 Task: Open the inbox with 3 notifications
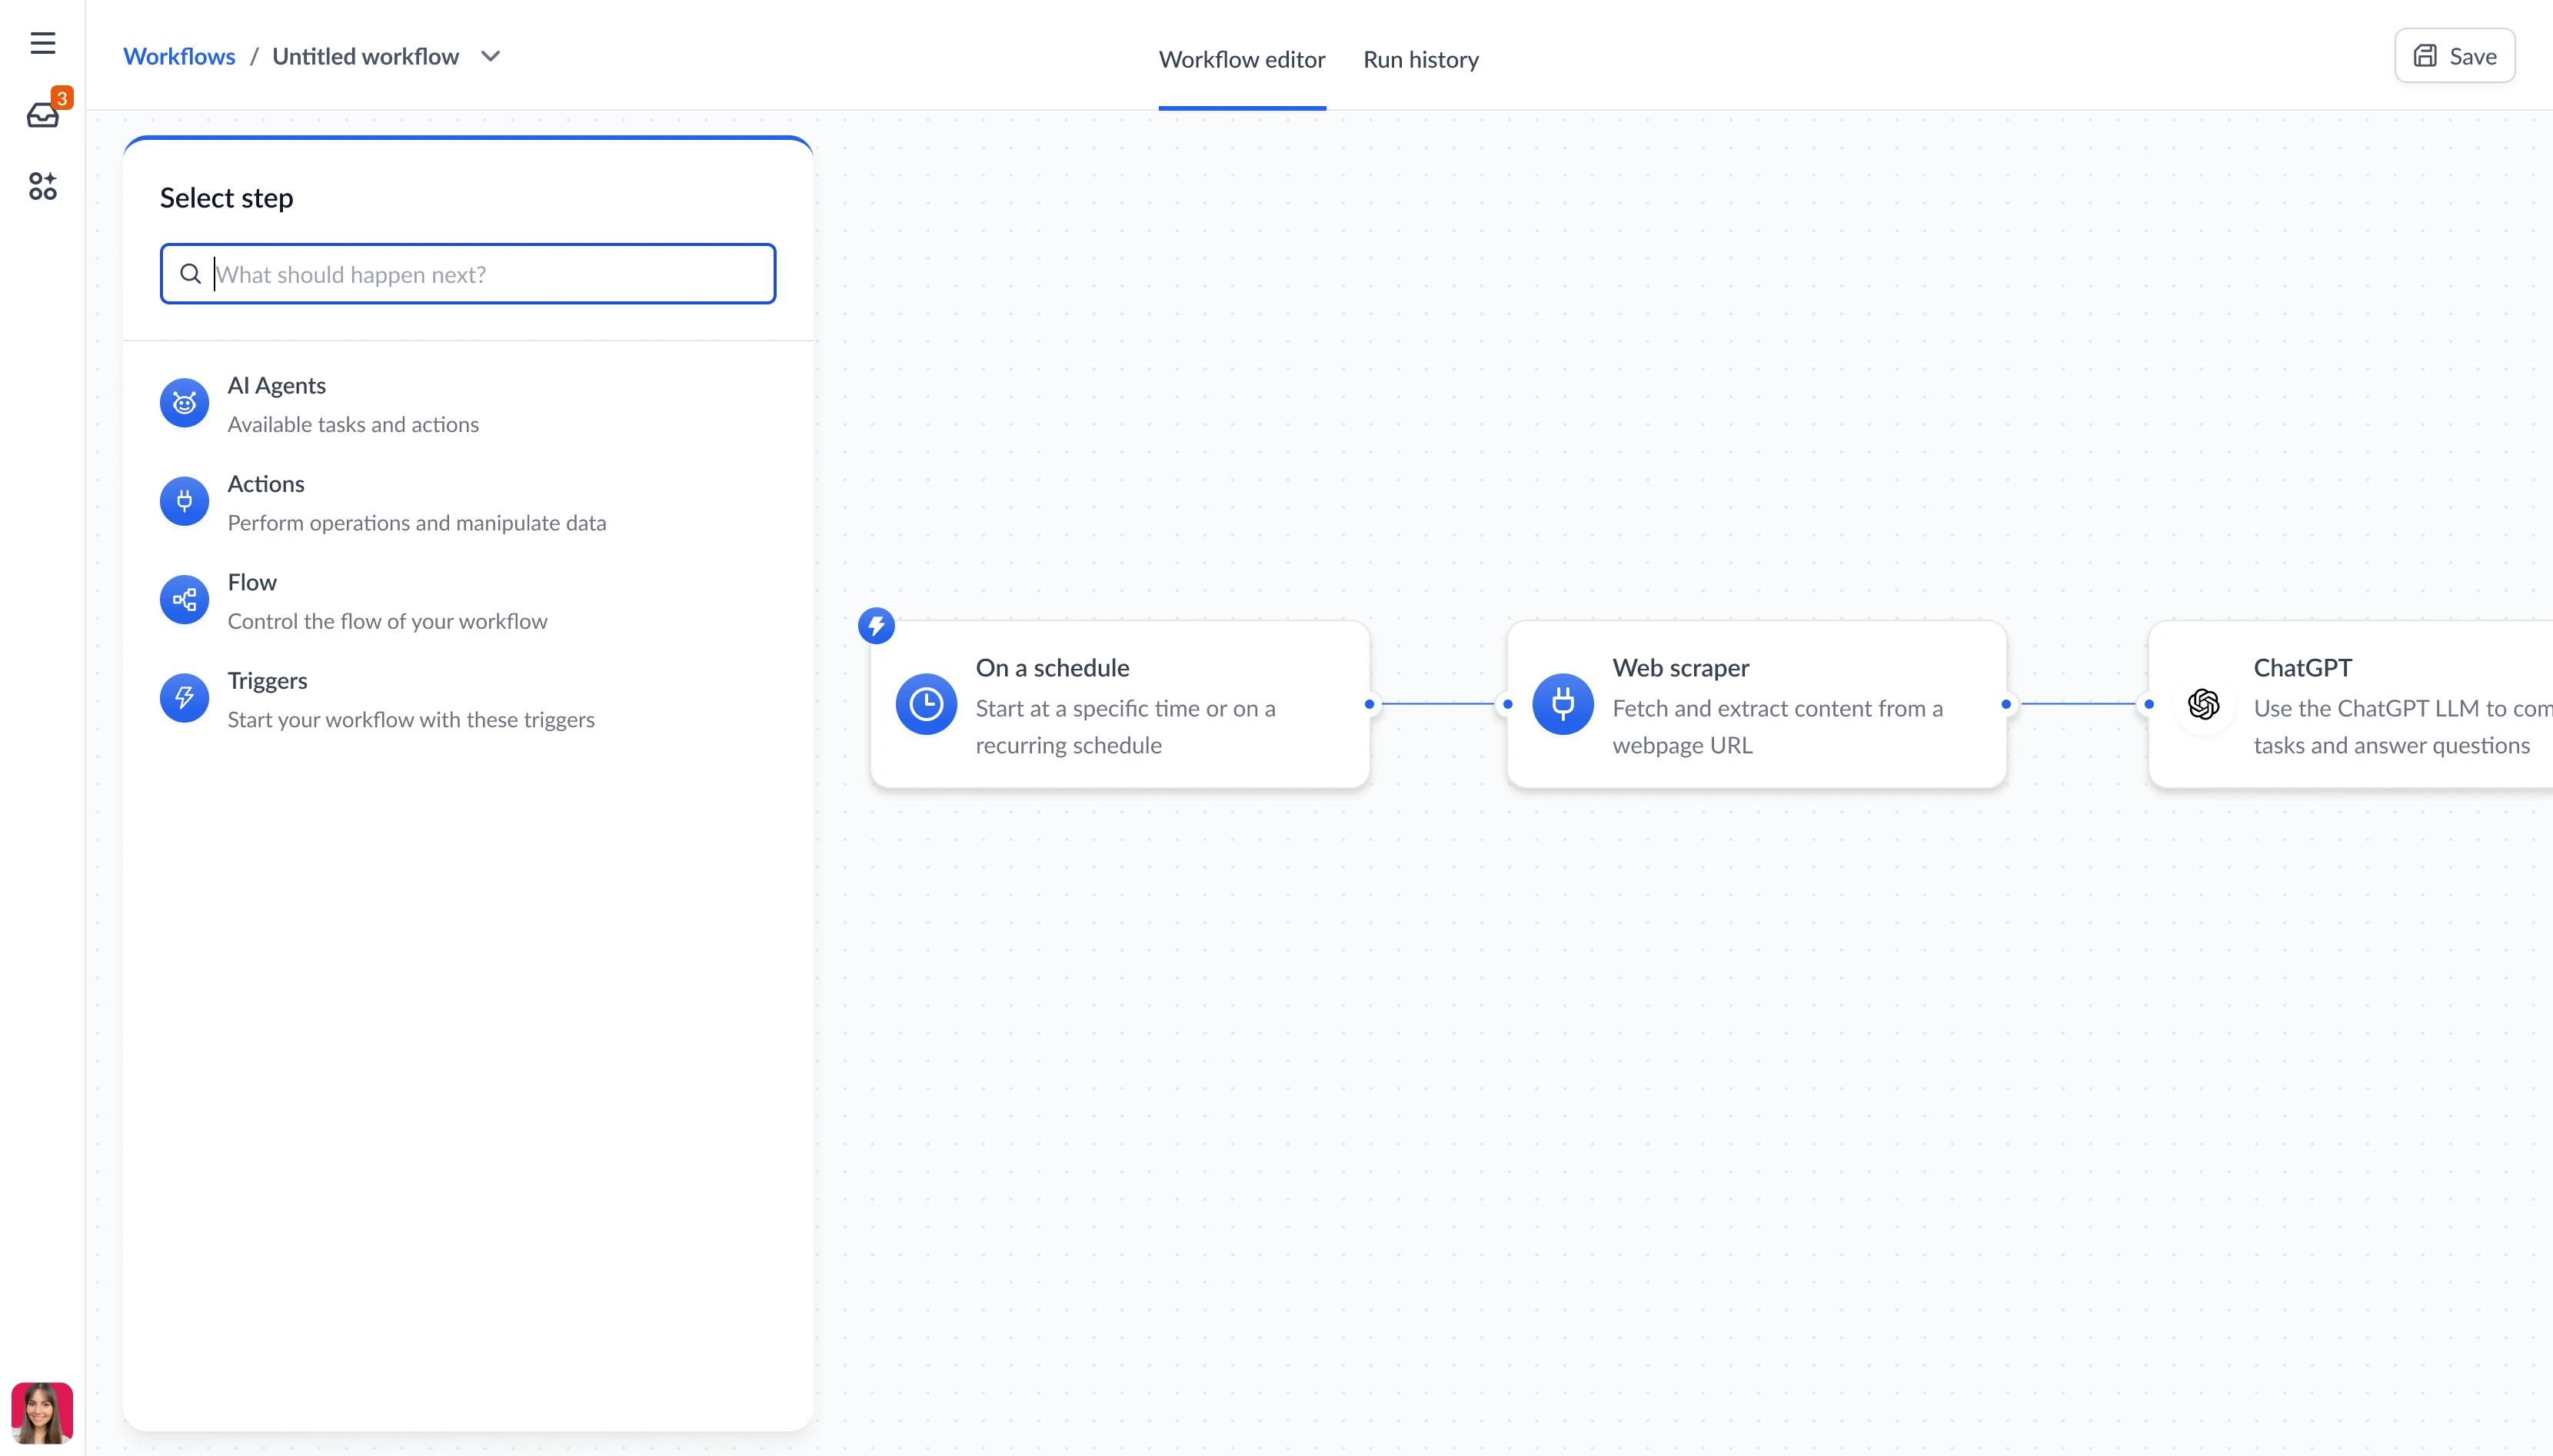coord(42,116)
